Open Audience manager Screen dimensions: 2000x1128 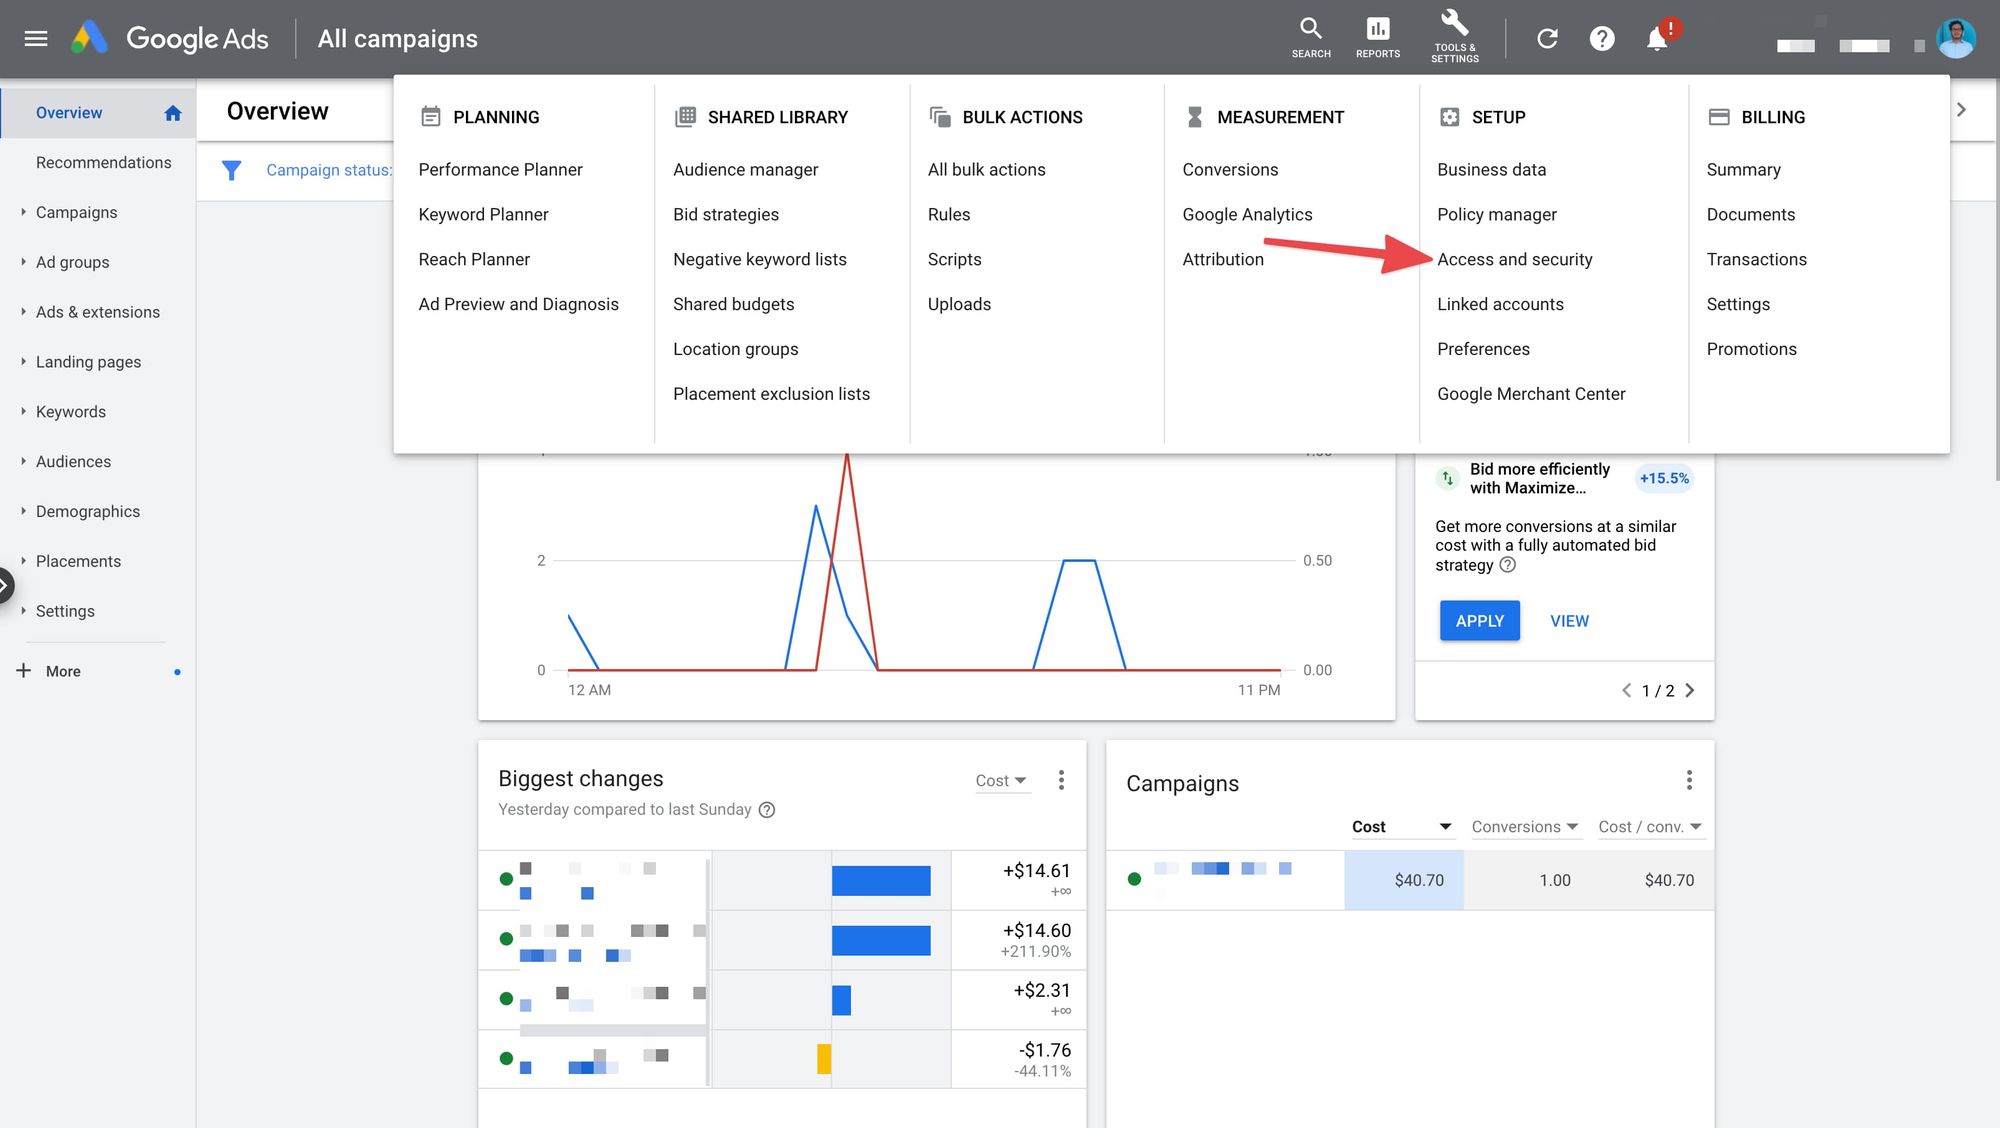coord(745,170)
